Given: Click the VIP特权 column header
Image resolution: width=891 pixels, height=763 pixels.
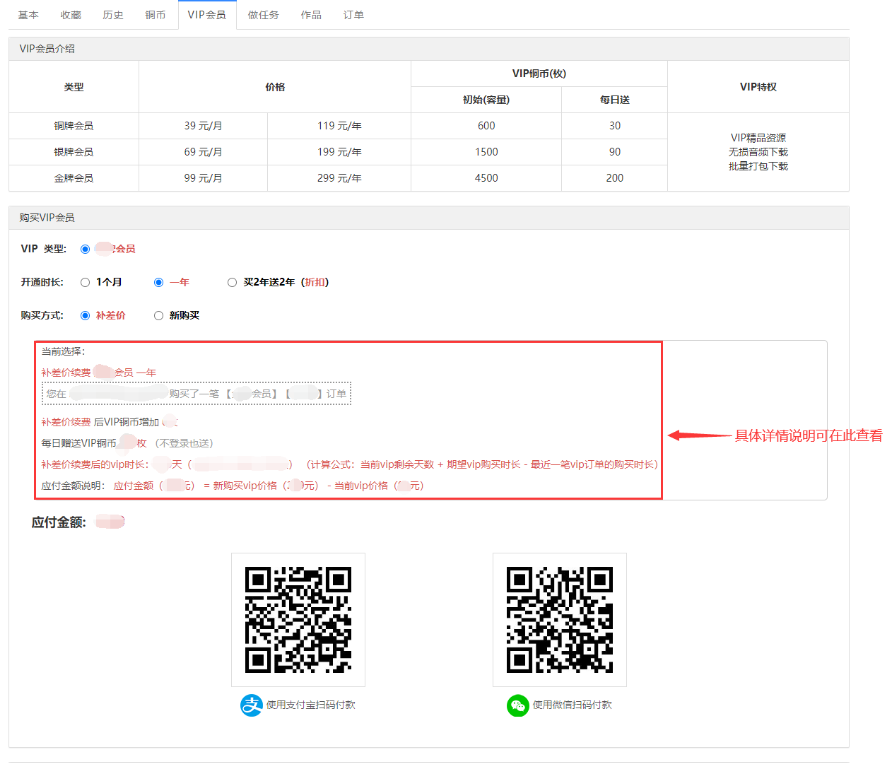Looking at the screenshot, I should [x=758, y=87].
